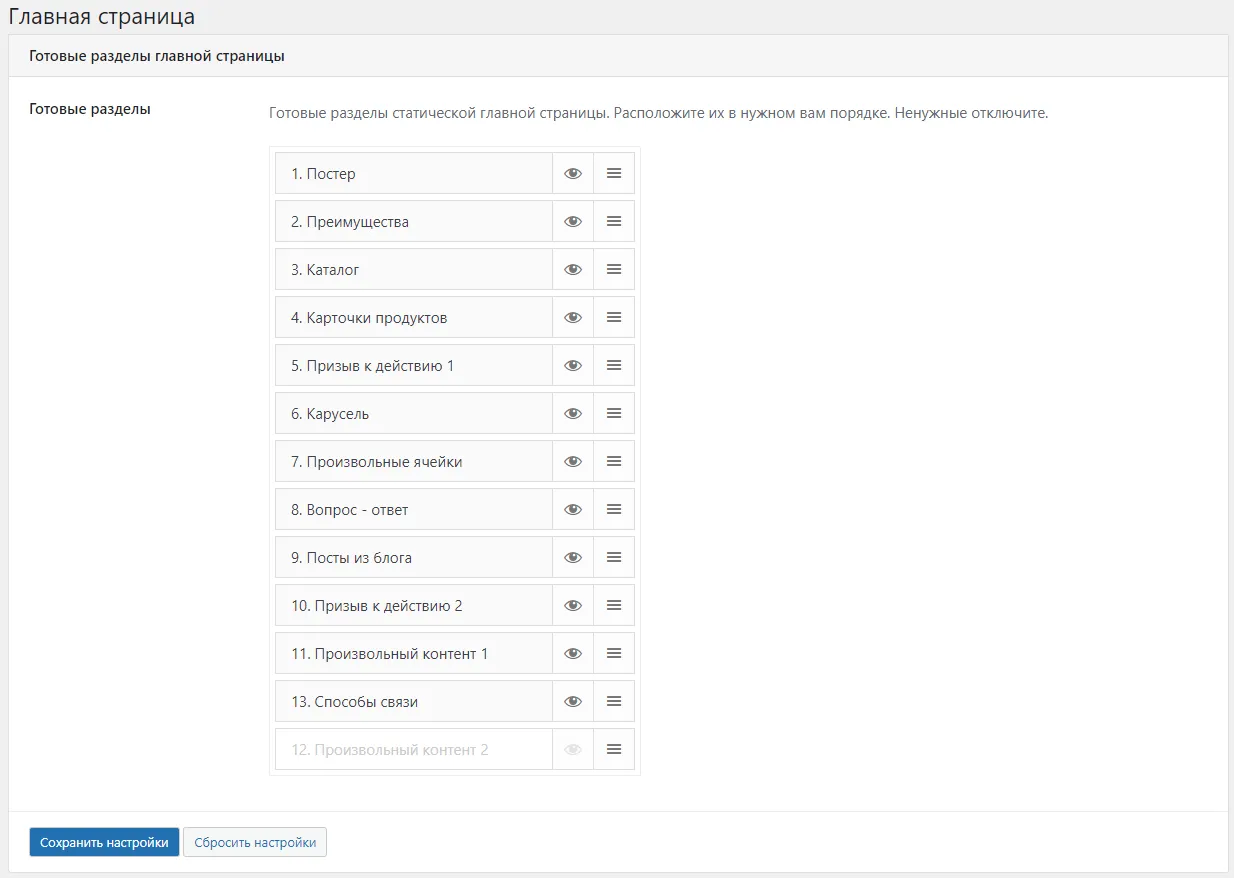Enable the disabled Произвольный контент 2 section
Viewport: 1234px width, 878px height.
click(x=573, y=749)
